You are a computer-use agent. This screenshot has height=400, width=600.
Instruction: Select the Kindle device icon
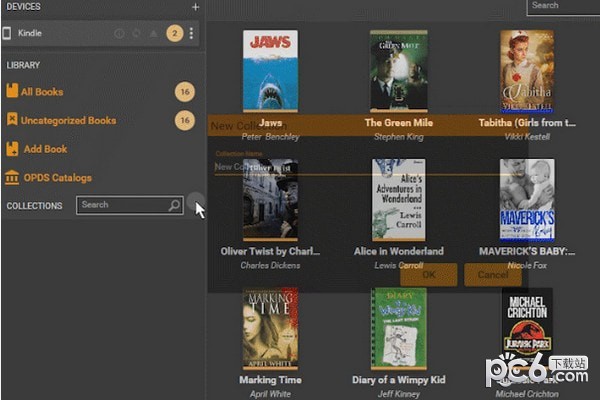coord(7,33)
